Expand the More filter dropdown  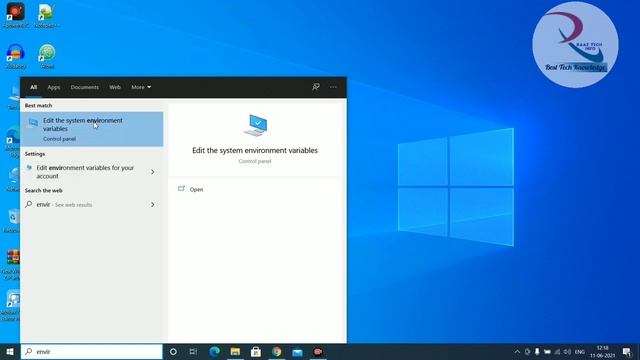141,87
